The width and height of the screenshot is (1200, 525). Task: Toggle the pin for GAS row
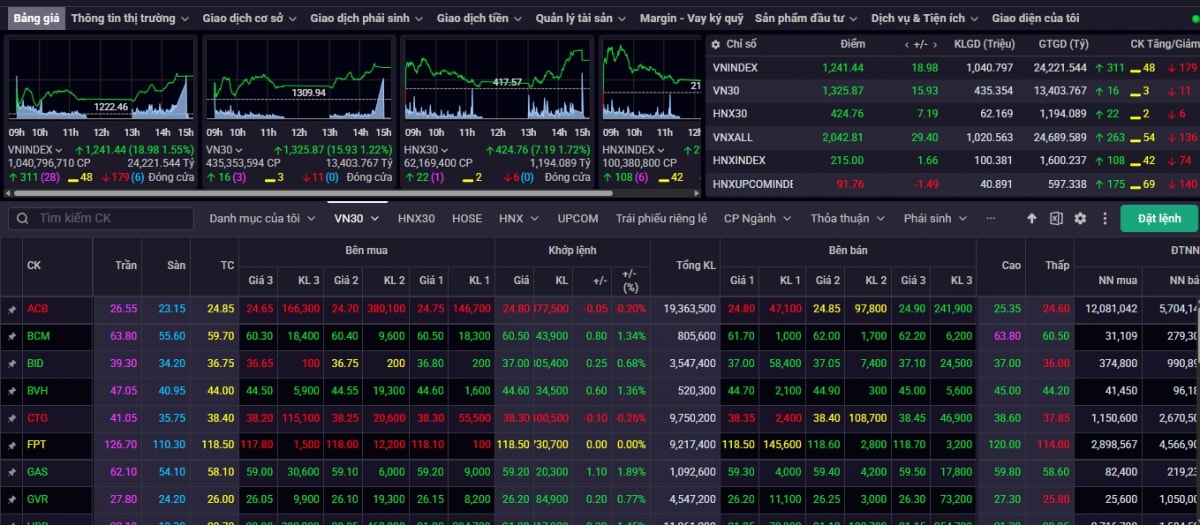(x=12, y=472)
